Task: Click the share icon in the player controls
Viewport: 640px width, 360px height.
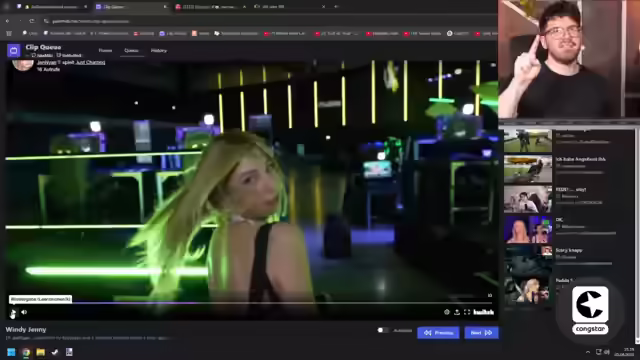Action: pyautogui.click(x=457, y=312)
